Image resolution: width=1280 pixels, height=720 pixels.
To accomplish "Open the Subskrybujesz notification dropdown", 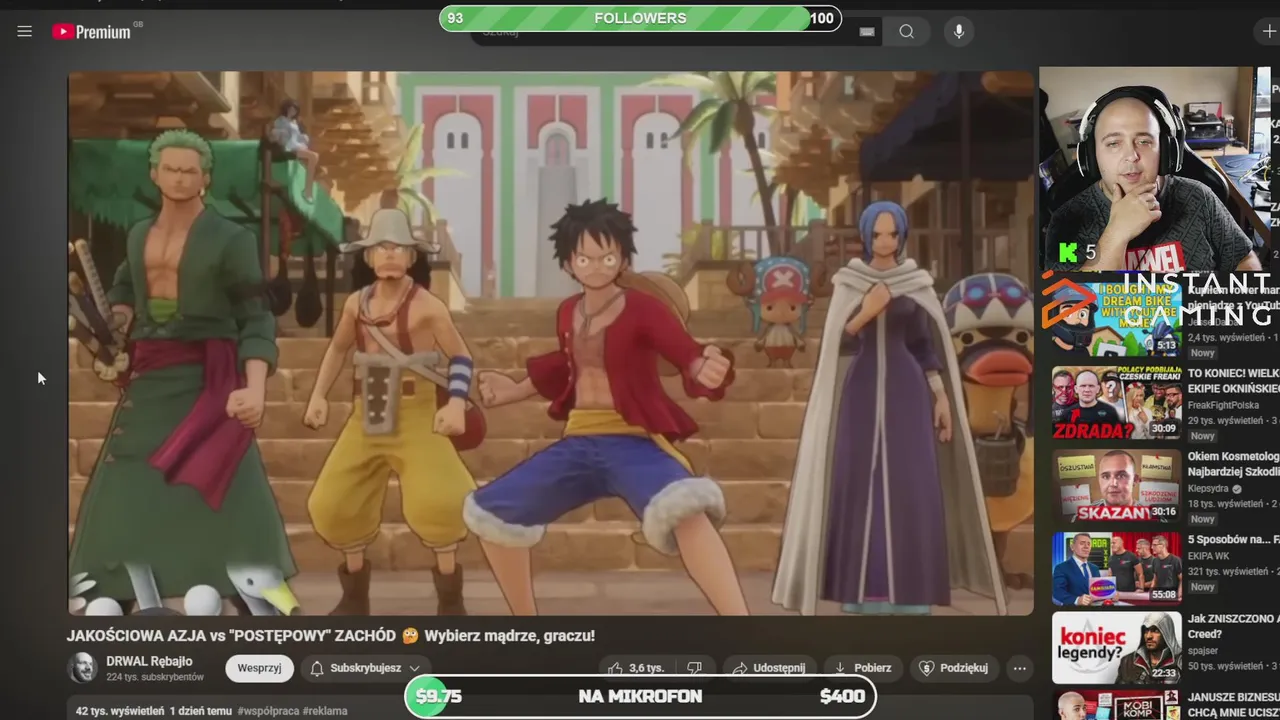I will tap(365, 668).
